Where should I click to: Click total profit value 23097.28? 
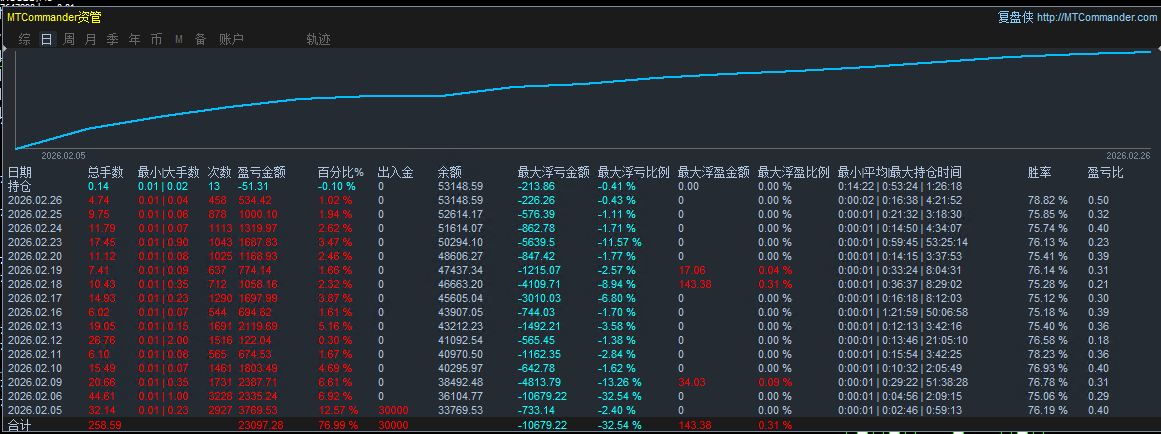pos(261,426)
